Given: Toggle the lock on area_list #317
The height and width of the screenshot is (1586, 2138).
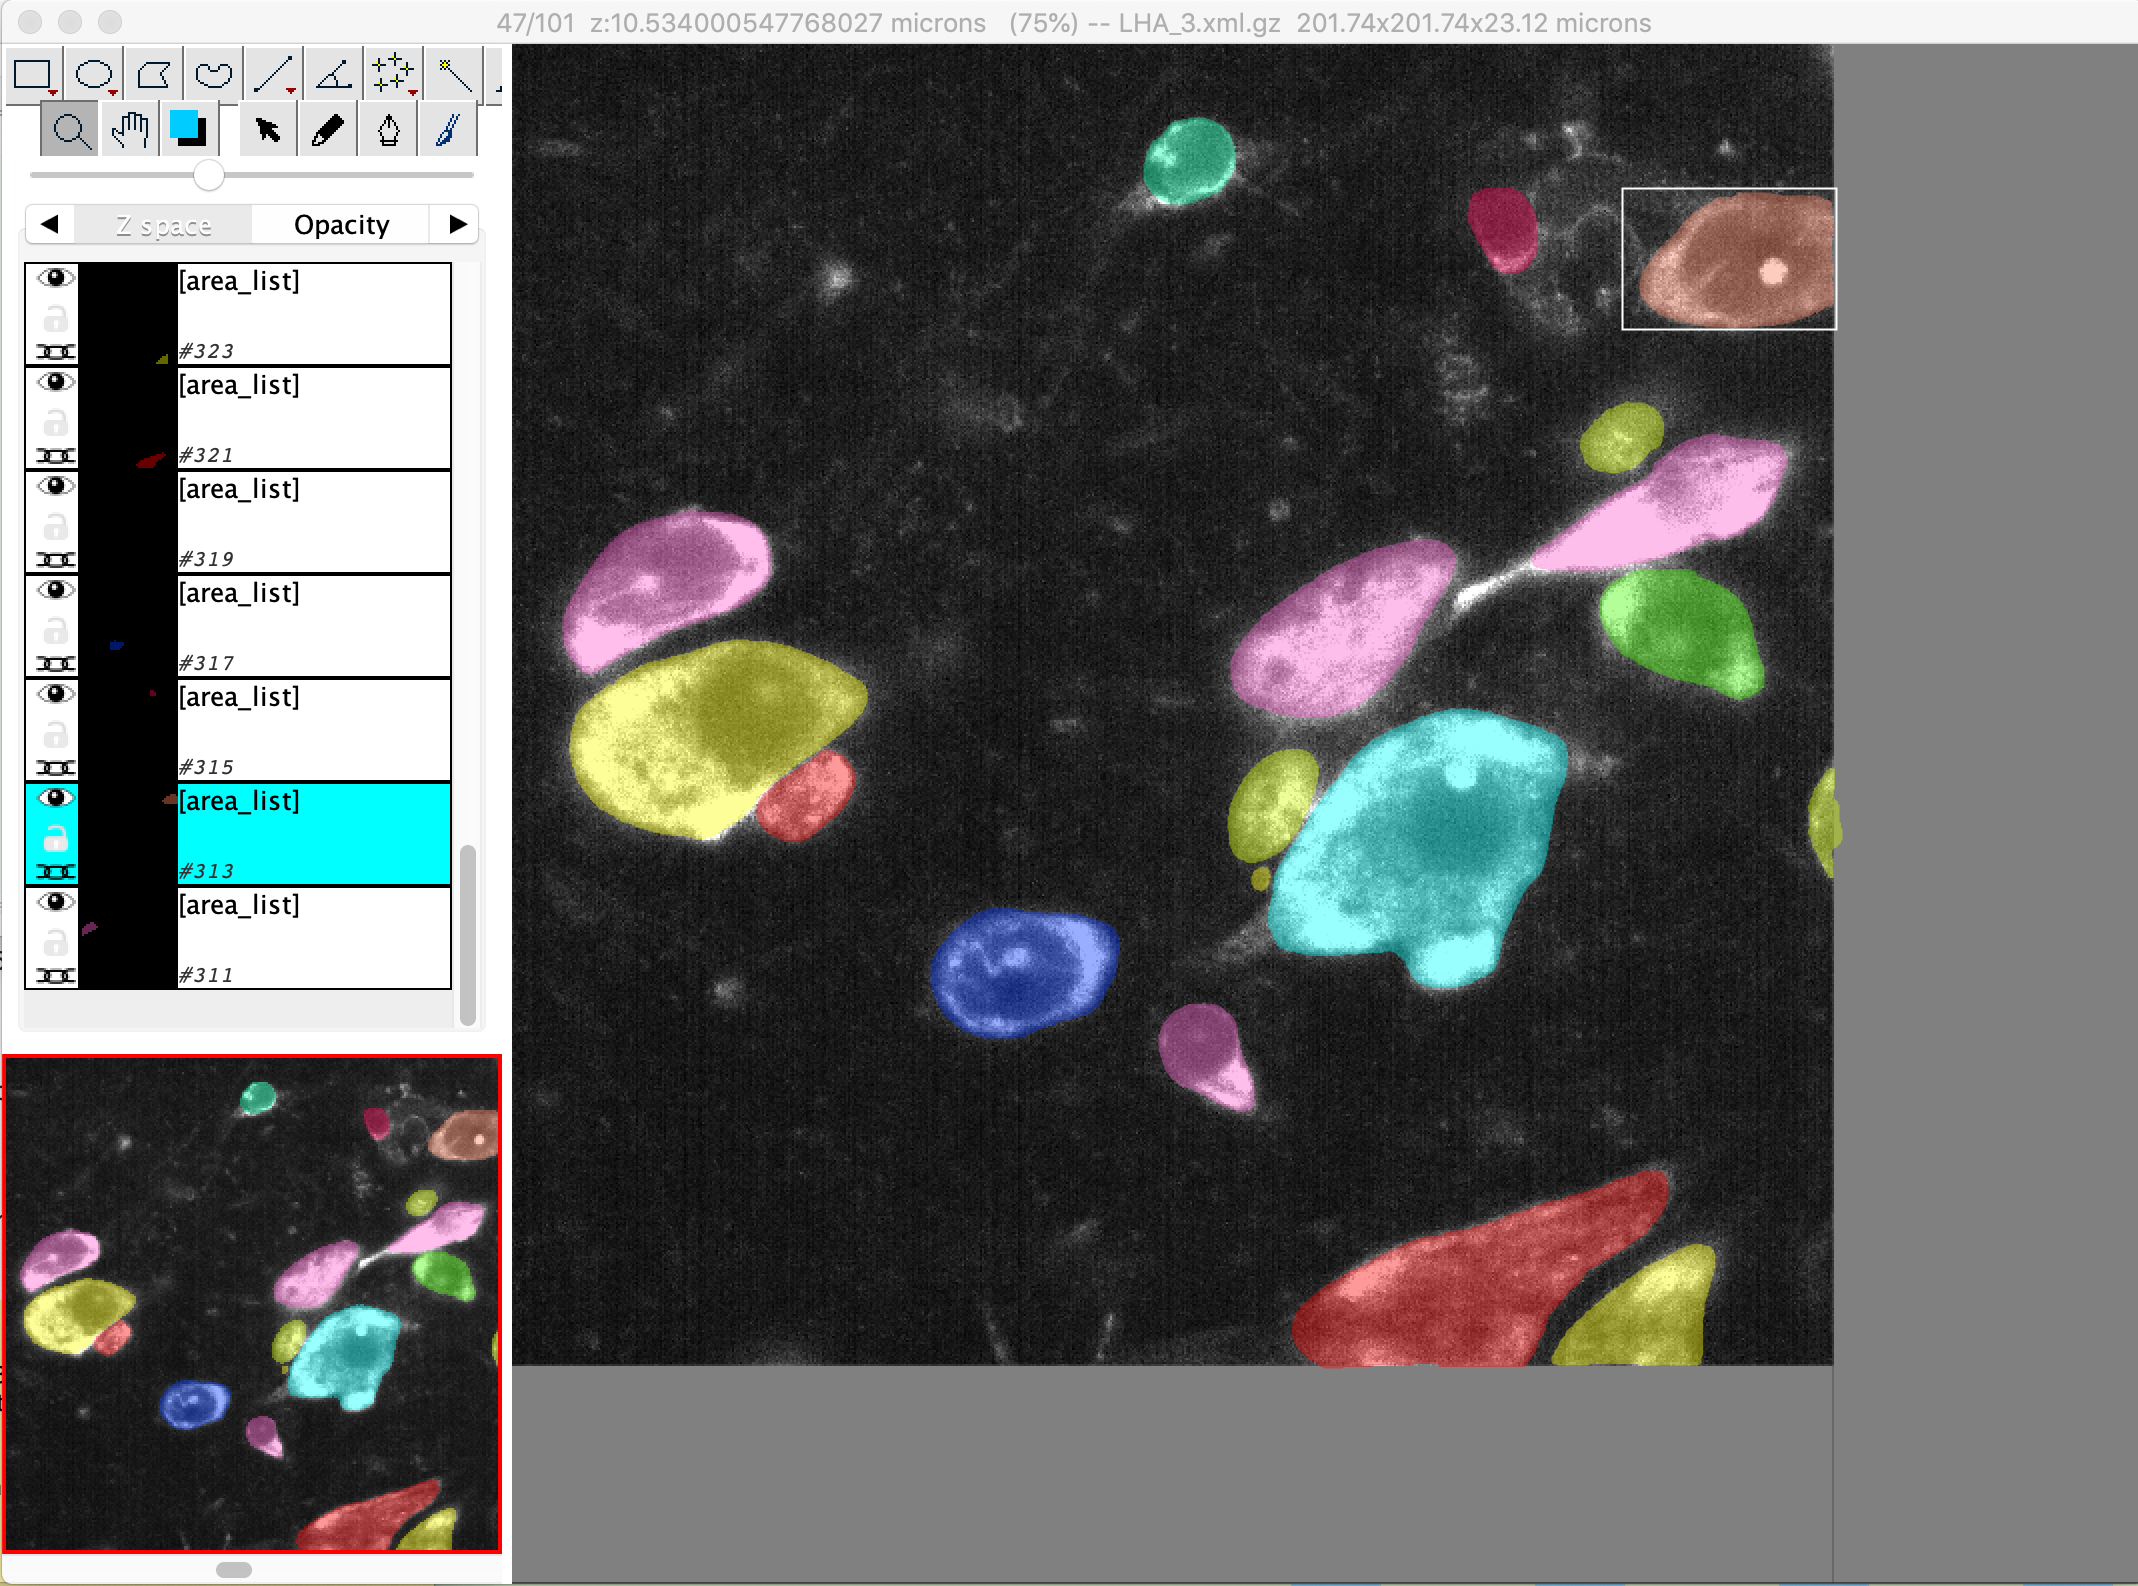Looking at the screenshot, I should pyautogui.click(x=56, y=630).
